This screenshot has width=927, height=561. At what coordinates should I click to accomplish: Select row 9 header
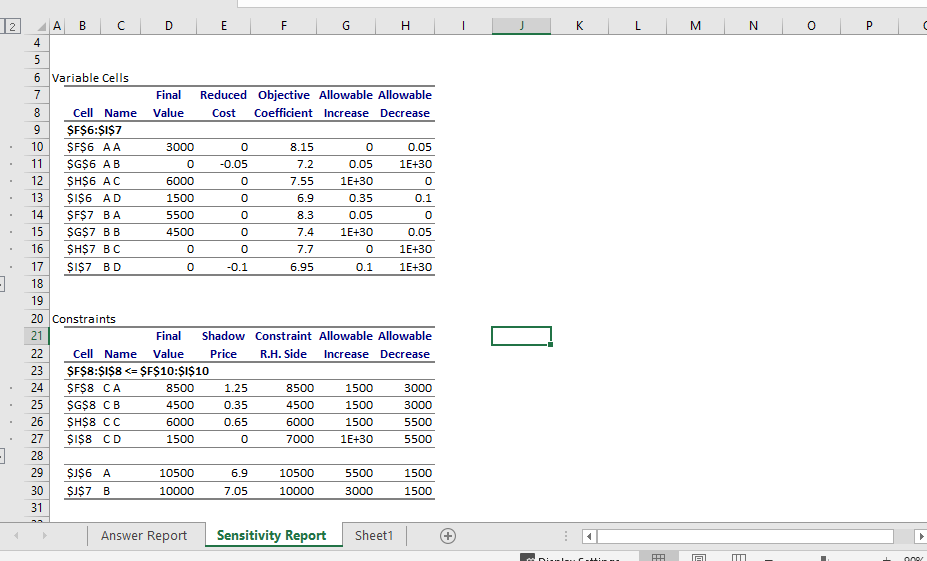pos(37,130)
